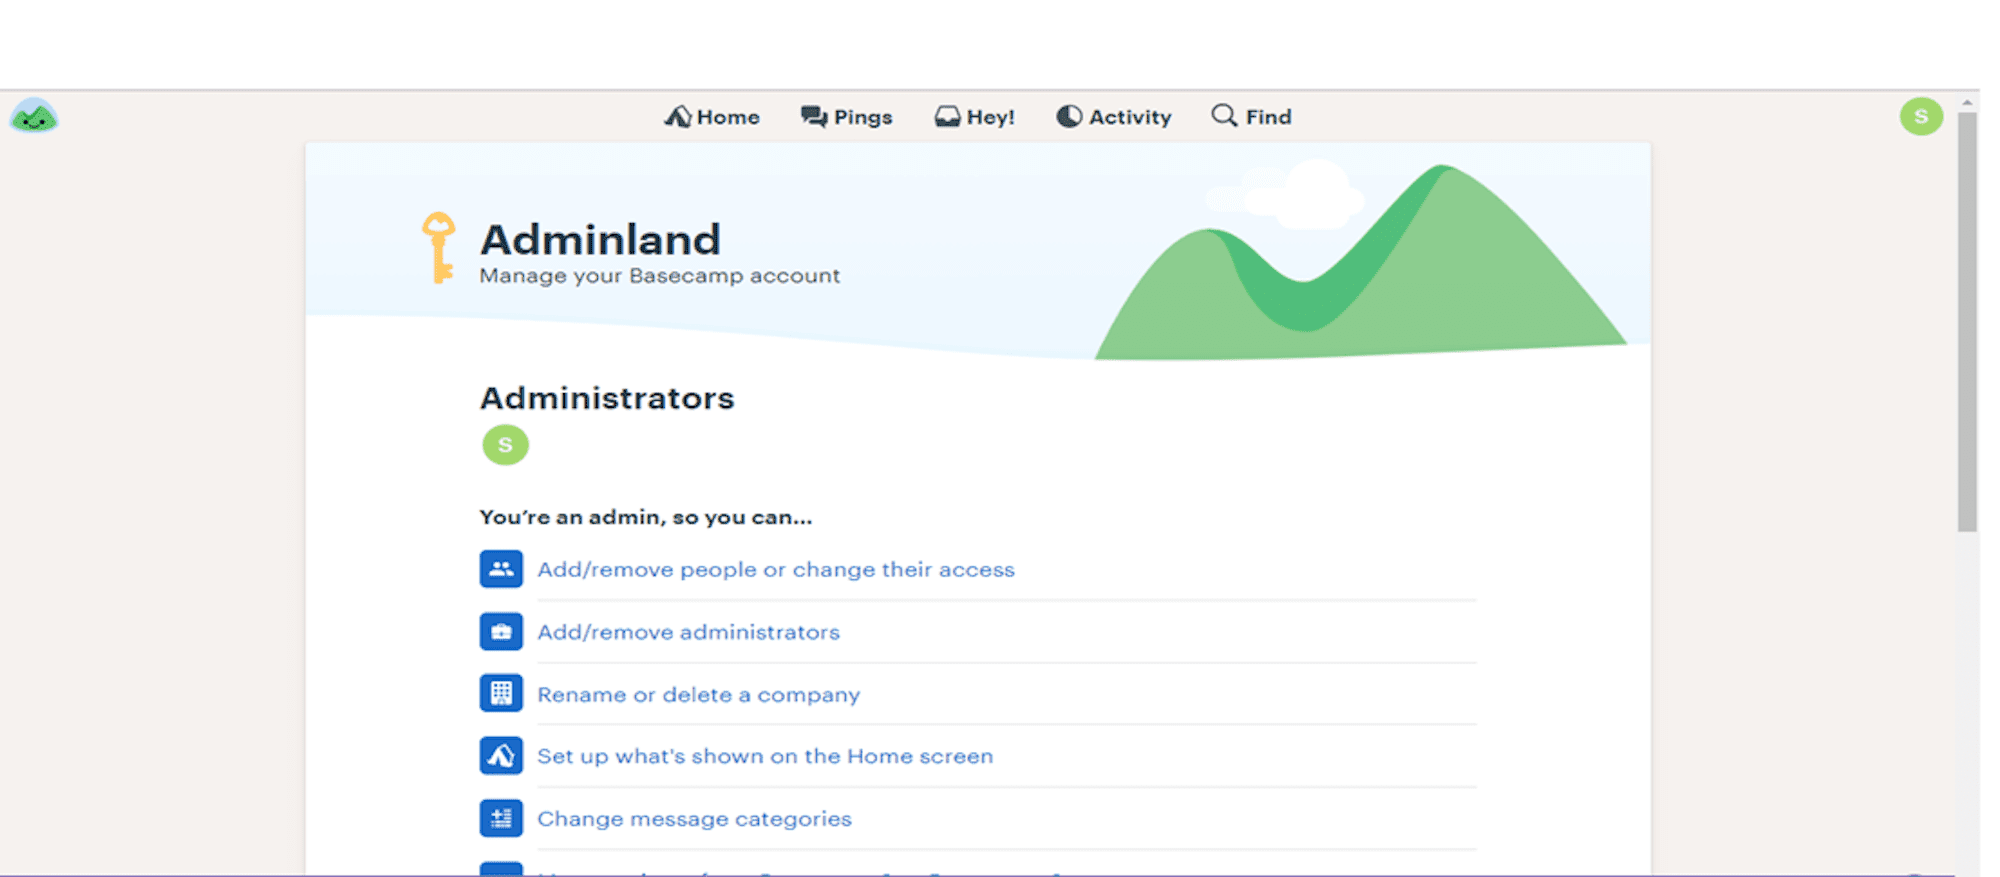The width and height of the screenshot is (2000, 877).
Task: Click administrator avatar S under Administrators
Action: tap(505, 445)
